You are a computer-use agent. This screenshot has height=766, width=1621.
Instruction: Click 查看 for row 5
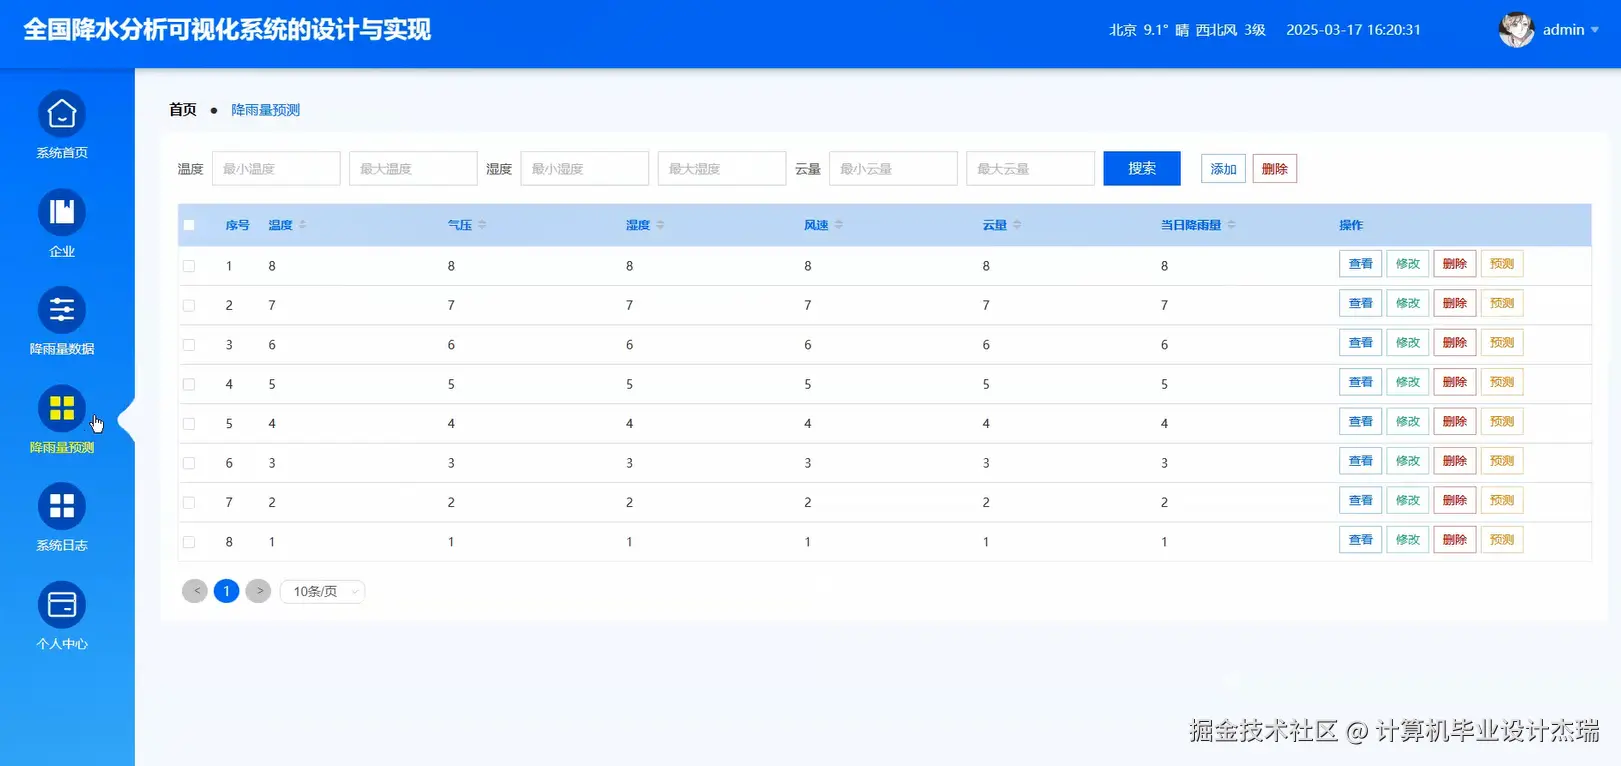[1361, 422]
